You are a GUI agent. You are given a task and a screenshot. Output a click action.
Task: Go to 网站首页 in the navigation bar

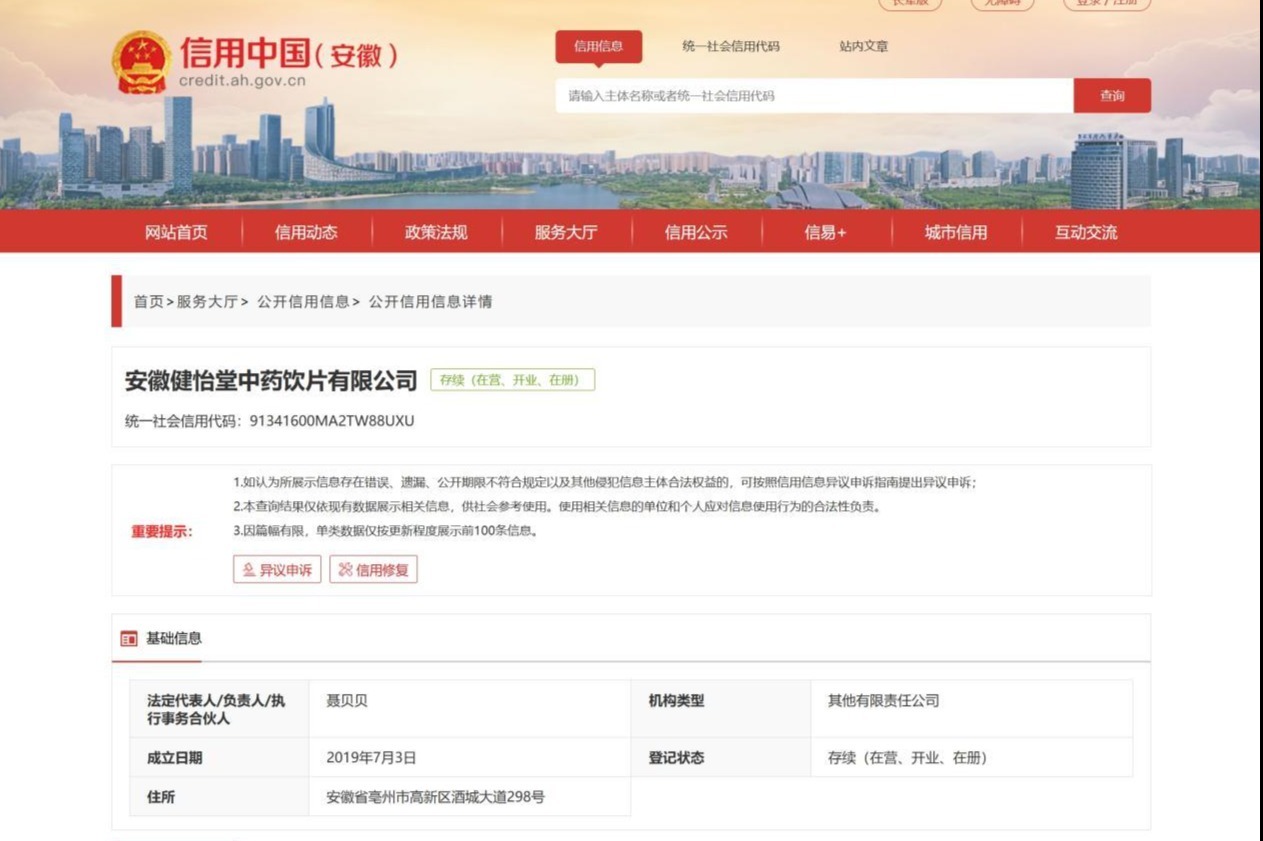pyautogui.click(x=177, y=232)
